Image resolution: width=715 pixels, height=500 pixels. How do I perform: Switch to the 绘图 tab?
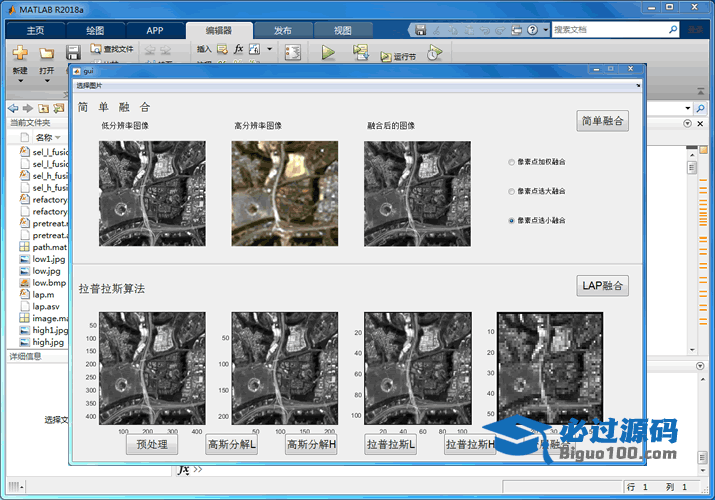(95, 31)
